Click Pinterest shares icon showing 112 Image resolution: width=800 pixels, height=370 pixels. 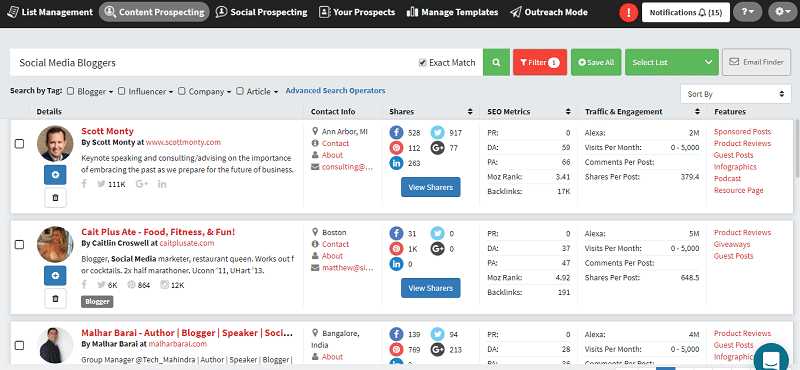point(396,148)
